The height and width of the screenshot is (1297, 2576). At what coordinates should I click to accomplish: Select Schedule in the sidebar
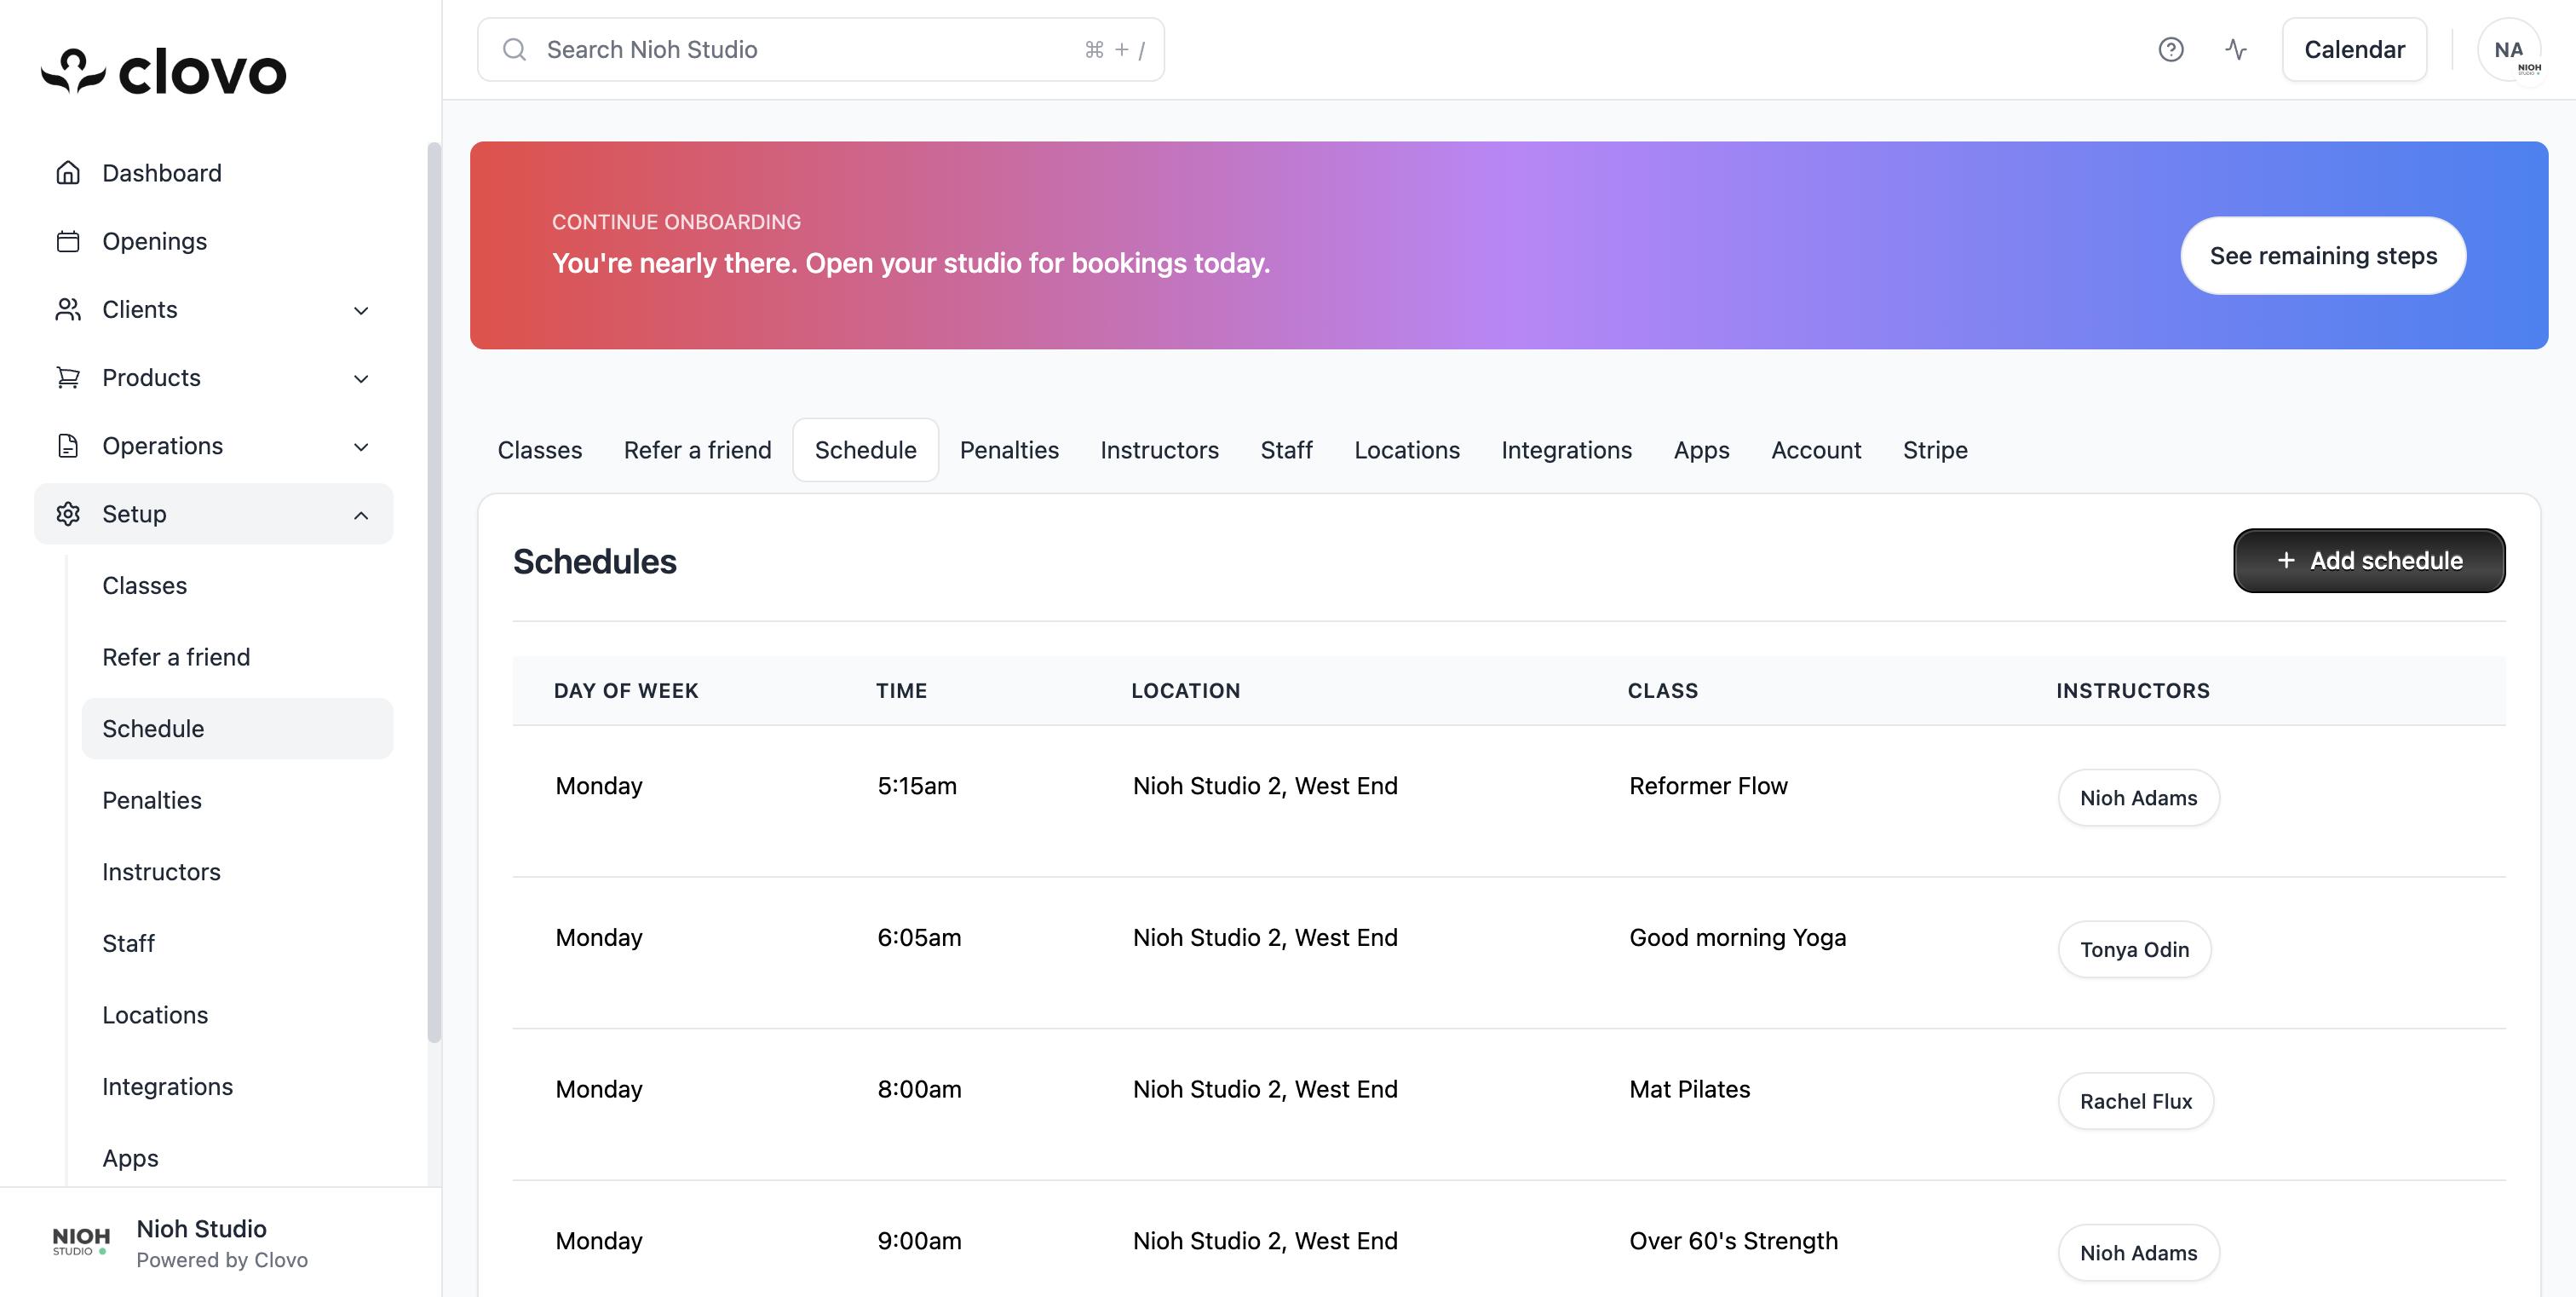238,728
